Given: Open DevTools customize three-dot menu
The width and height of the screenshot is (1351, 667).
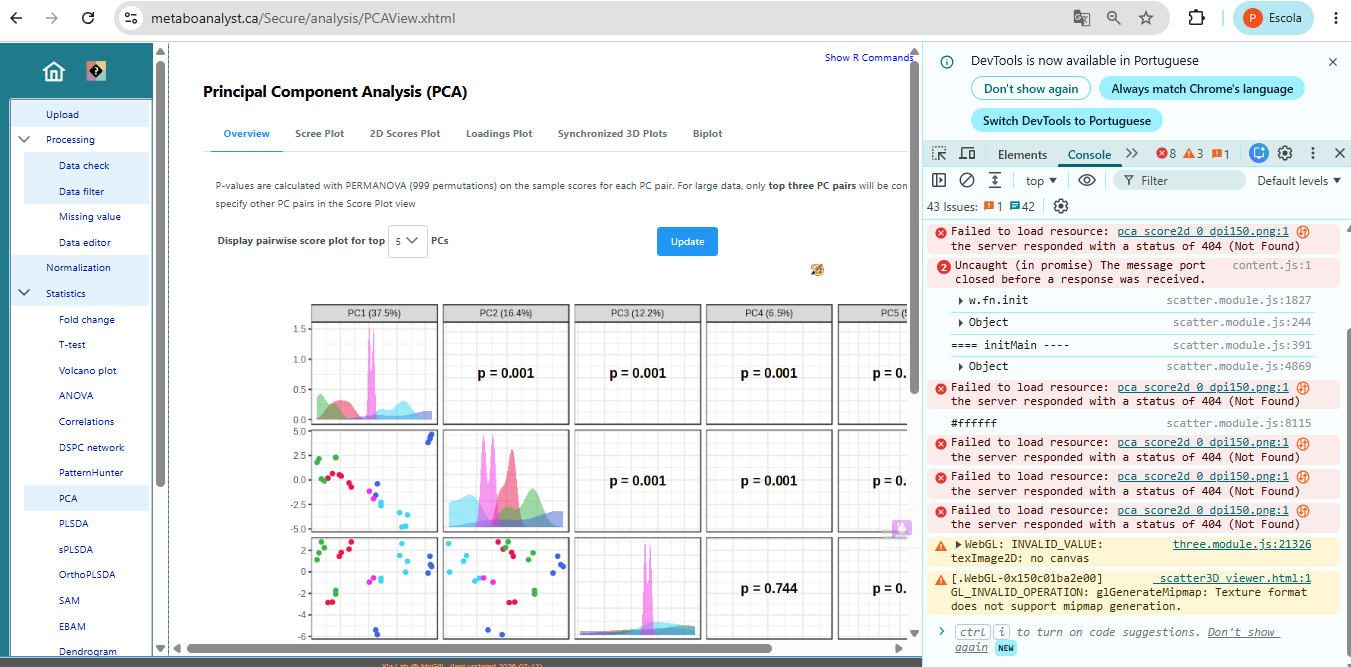Looking at the screenshot, I should [1313, 153].
